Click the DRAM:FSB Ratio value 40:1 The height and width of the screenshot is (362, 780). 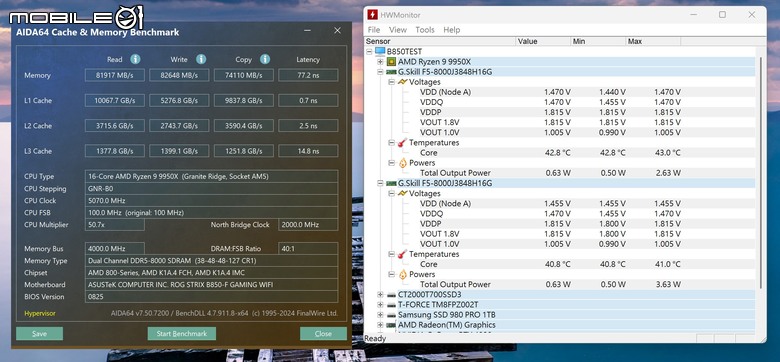click(308, 249)
